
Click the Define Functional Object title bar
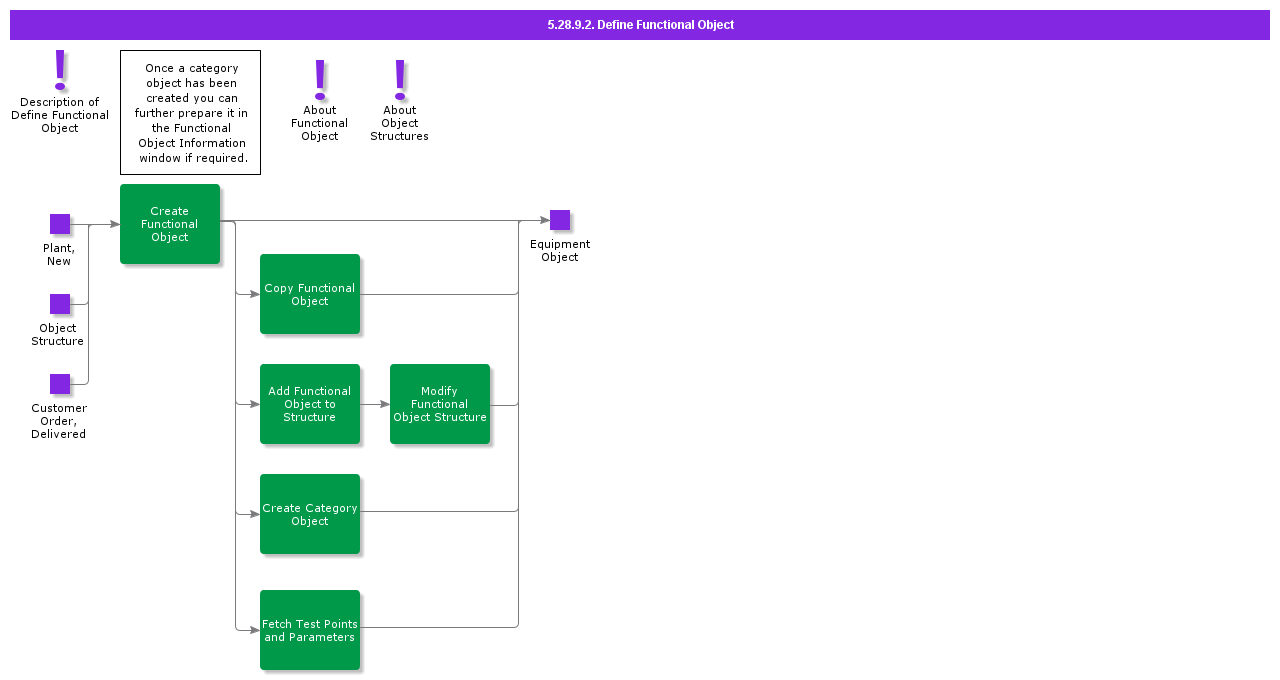pyautogui.click(x=640, y=25)
